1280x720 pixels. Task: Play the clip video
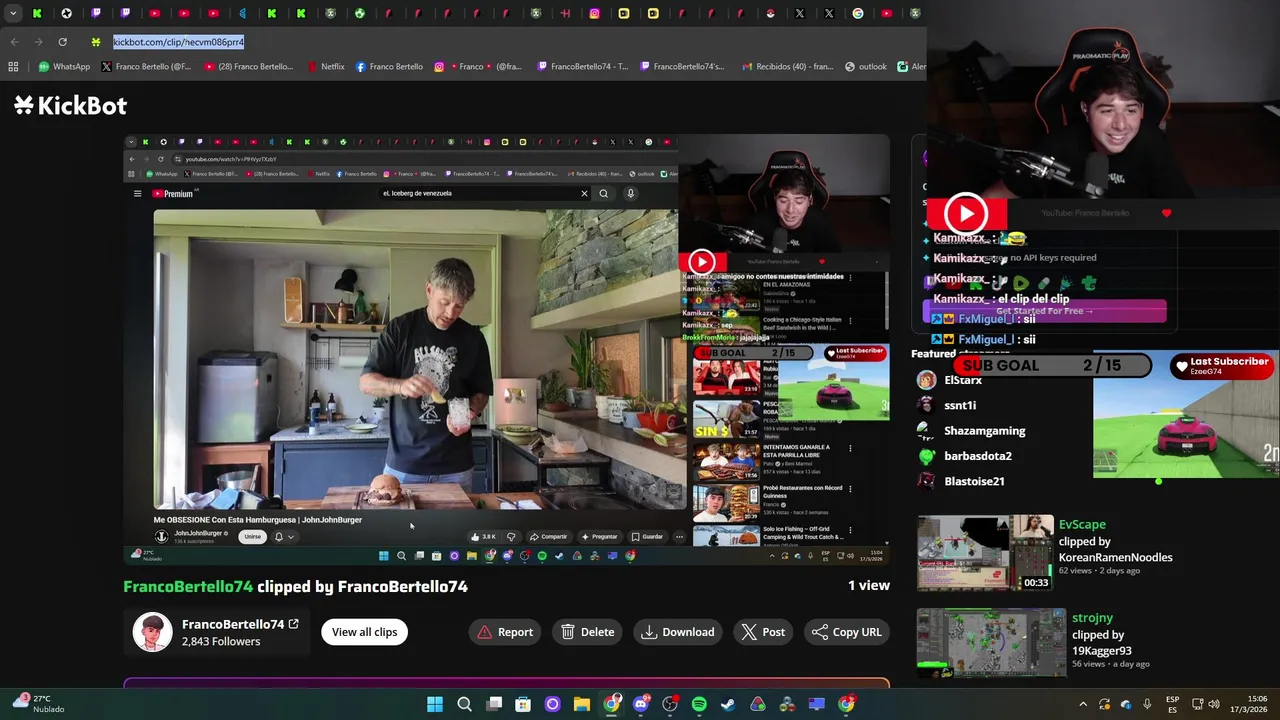tap(506, 350)
